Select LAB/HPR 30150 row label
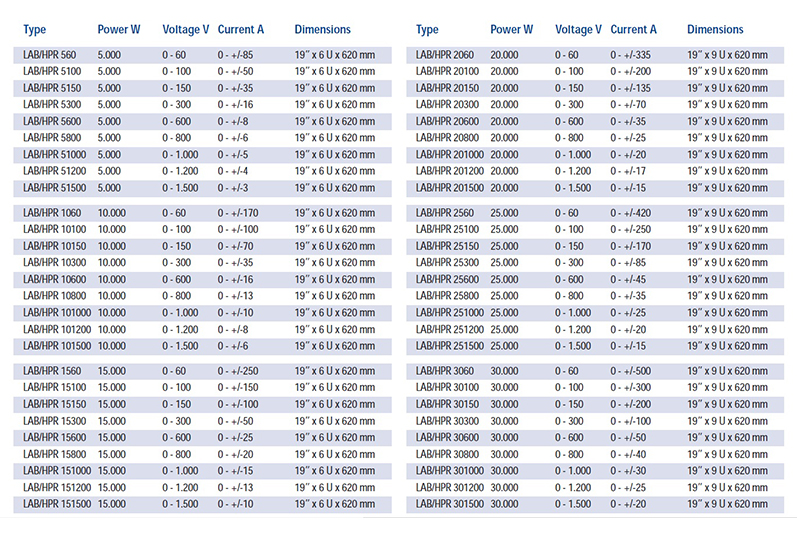797x546 pixels. [447, 404]
